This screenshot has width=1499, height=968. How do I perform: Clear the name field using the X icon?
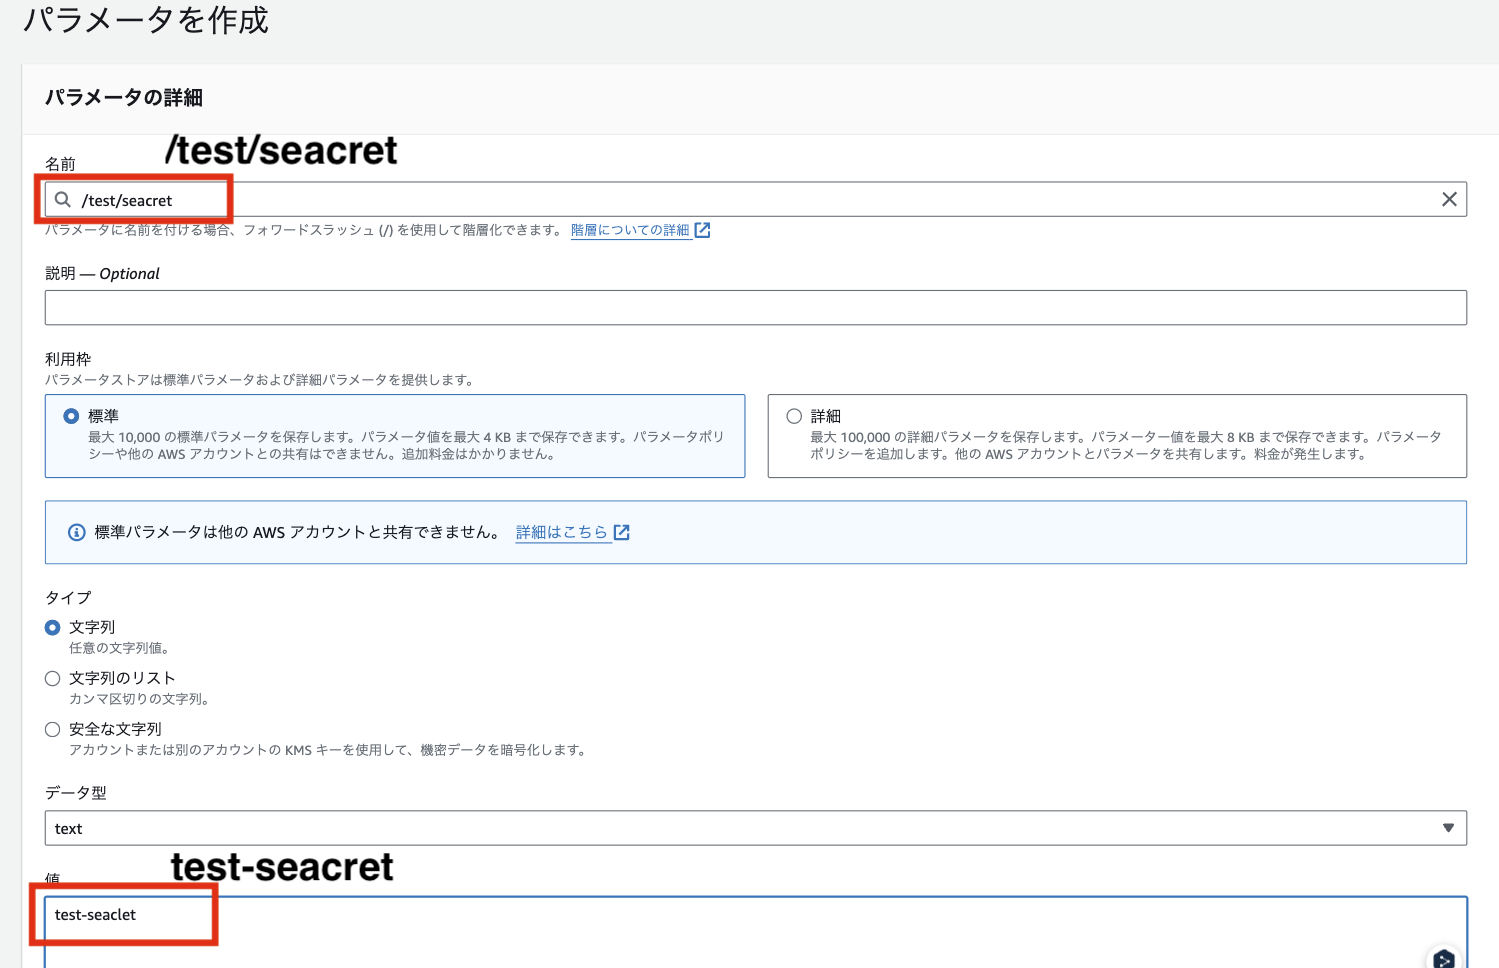1449,199
